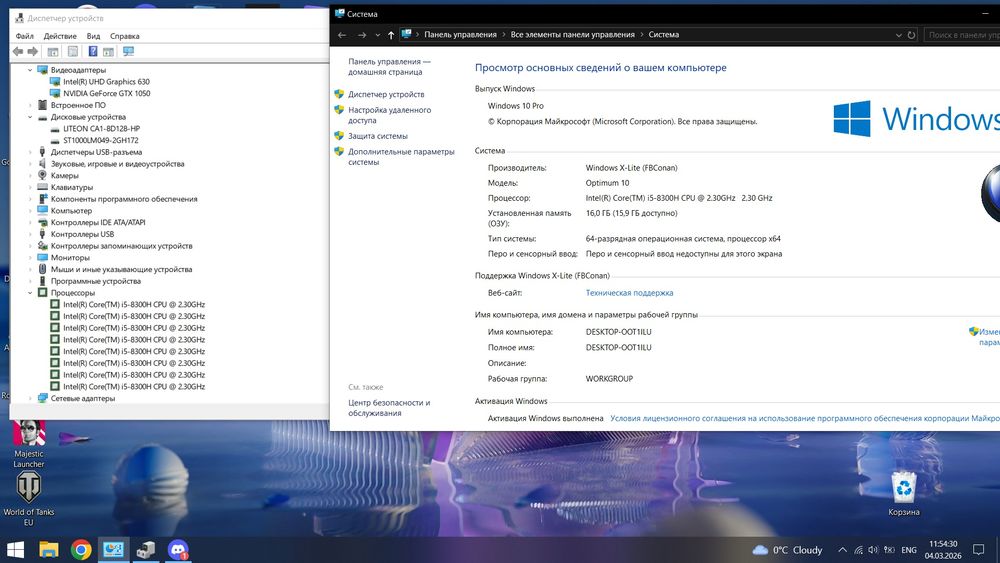Expand Компоненты программного обеспечения category

tap(30, 199)
